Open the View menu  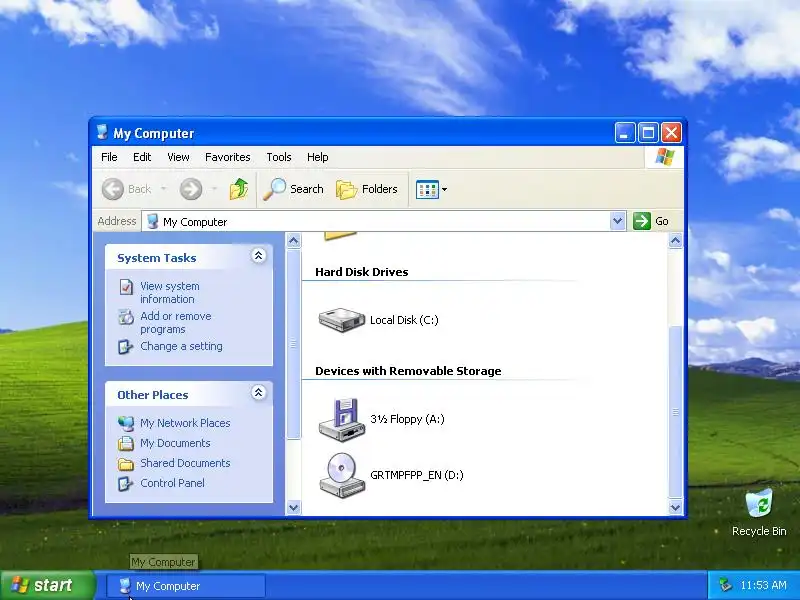[178, 157]
